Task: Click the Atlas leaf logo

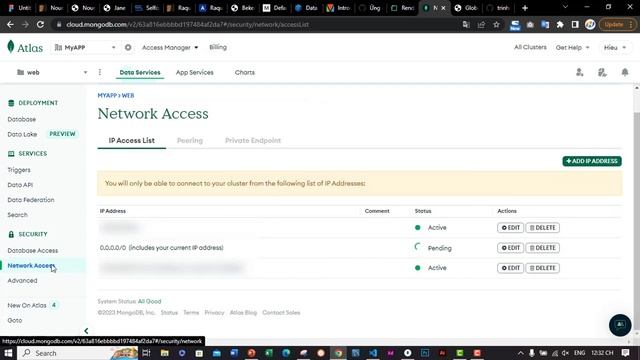Action: (11, 47)
